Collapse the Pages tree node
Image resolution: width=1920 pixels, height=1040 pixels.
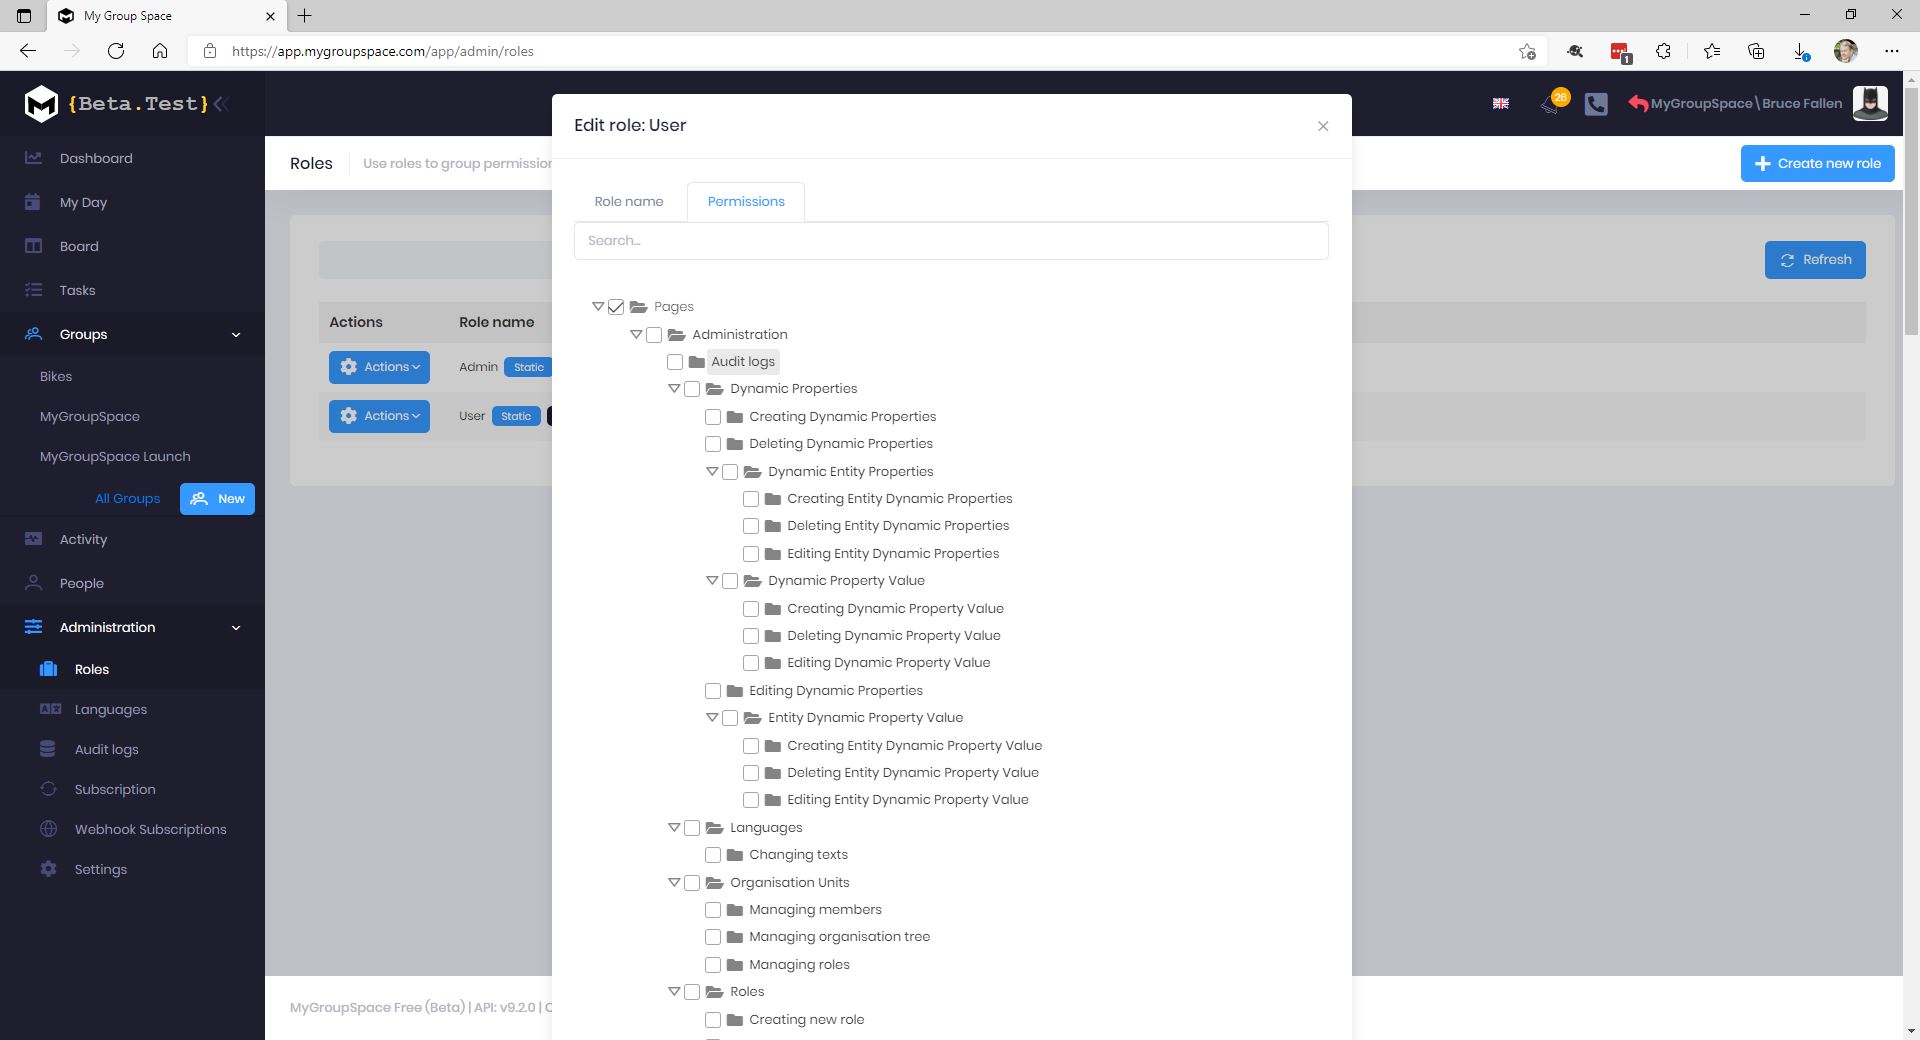[x=598, y=307]
